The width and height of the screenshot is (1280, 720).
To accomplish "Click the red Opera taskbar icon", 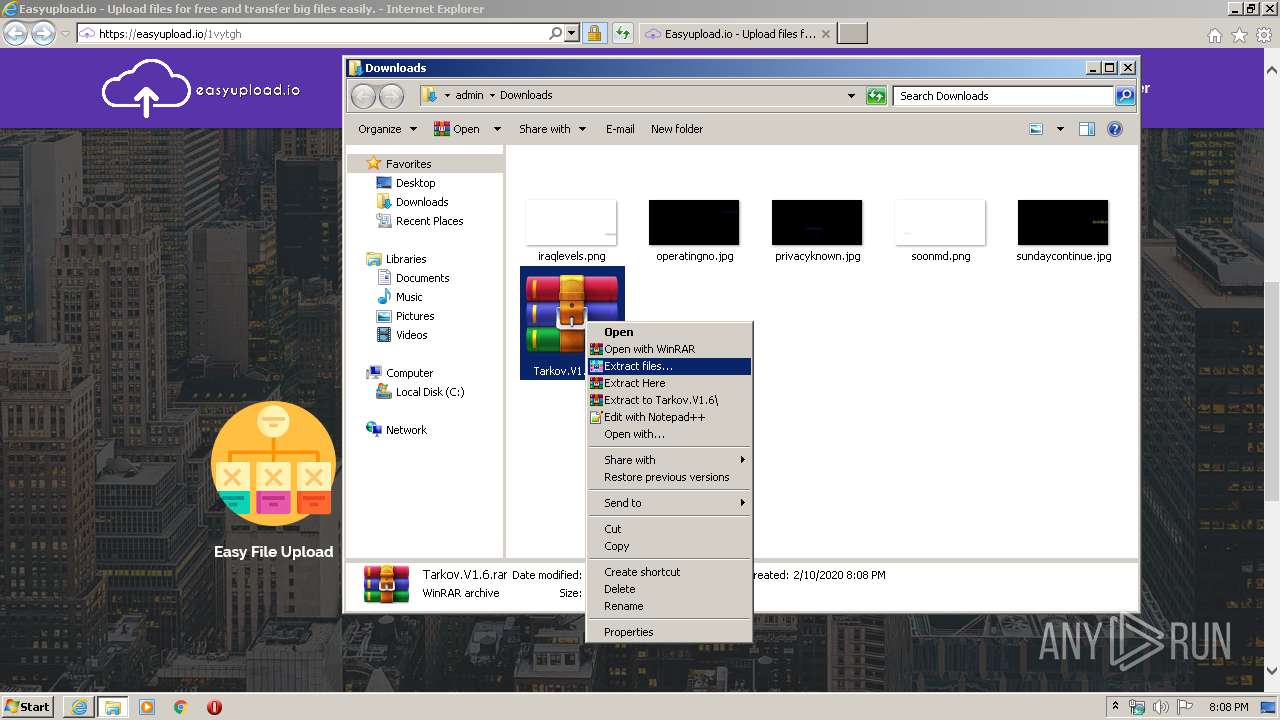I will tap(214, 707).
